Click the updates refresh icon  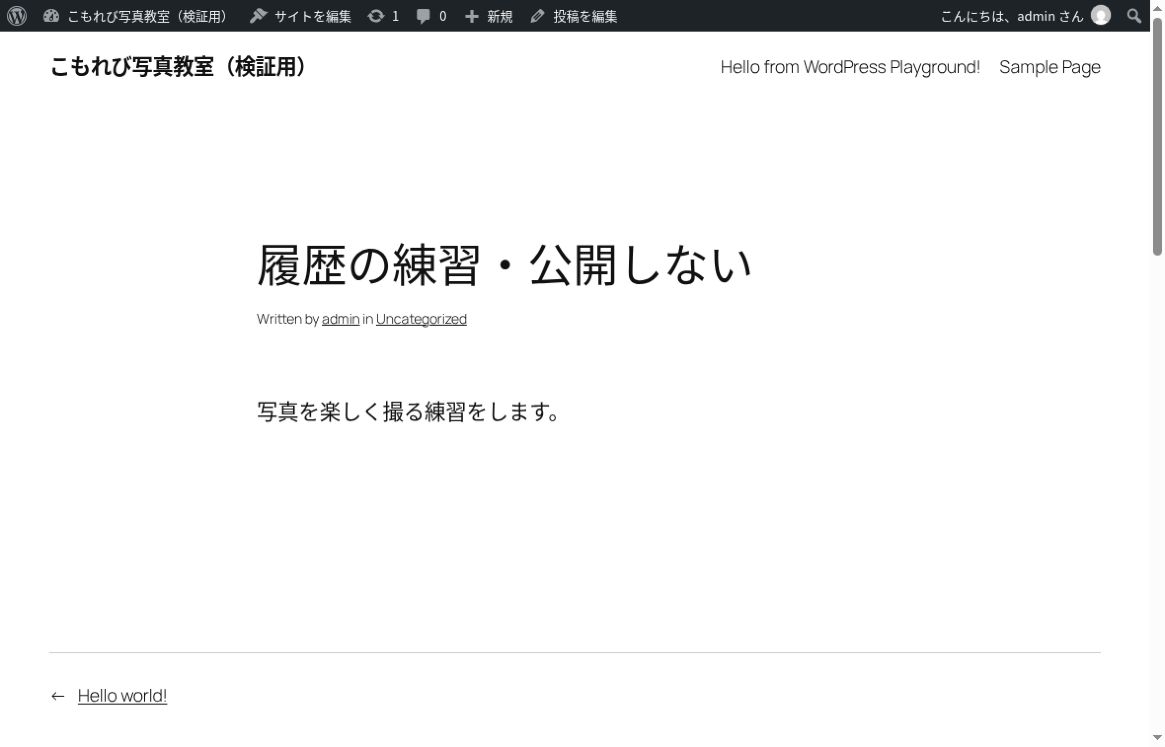click(x=376, y=16)
